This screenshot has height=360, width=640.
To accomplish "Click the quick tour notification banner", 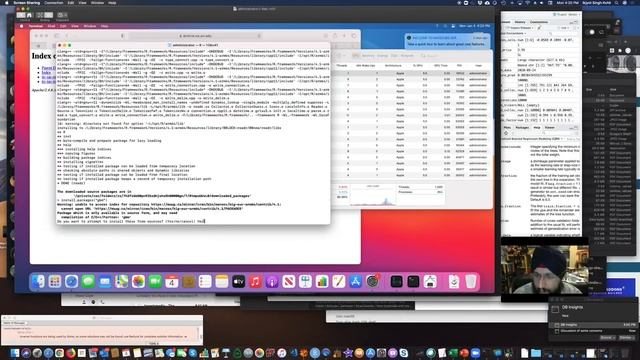I will [447, 41].
